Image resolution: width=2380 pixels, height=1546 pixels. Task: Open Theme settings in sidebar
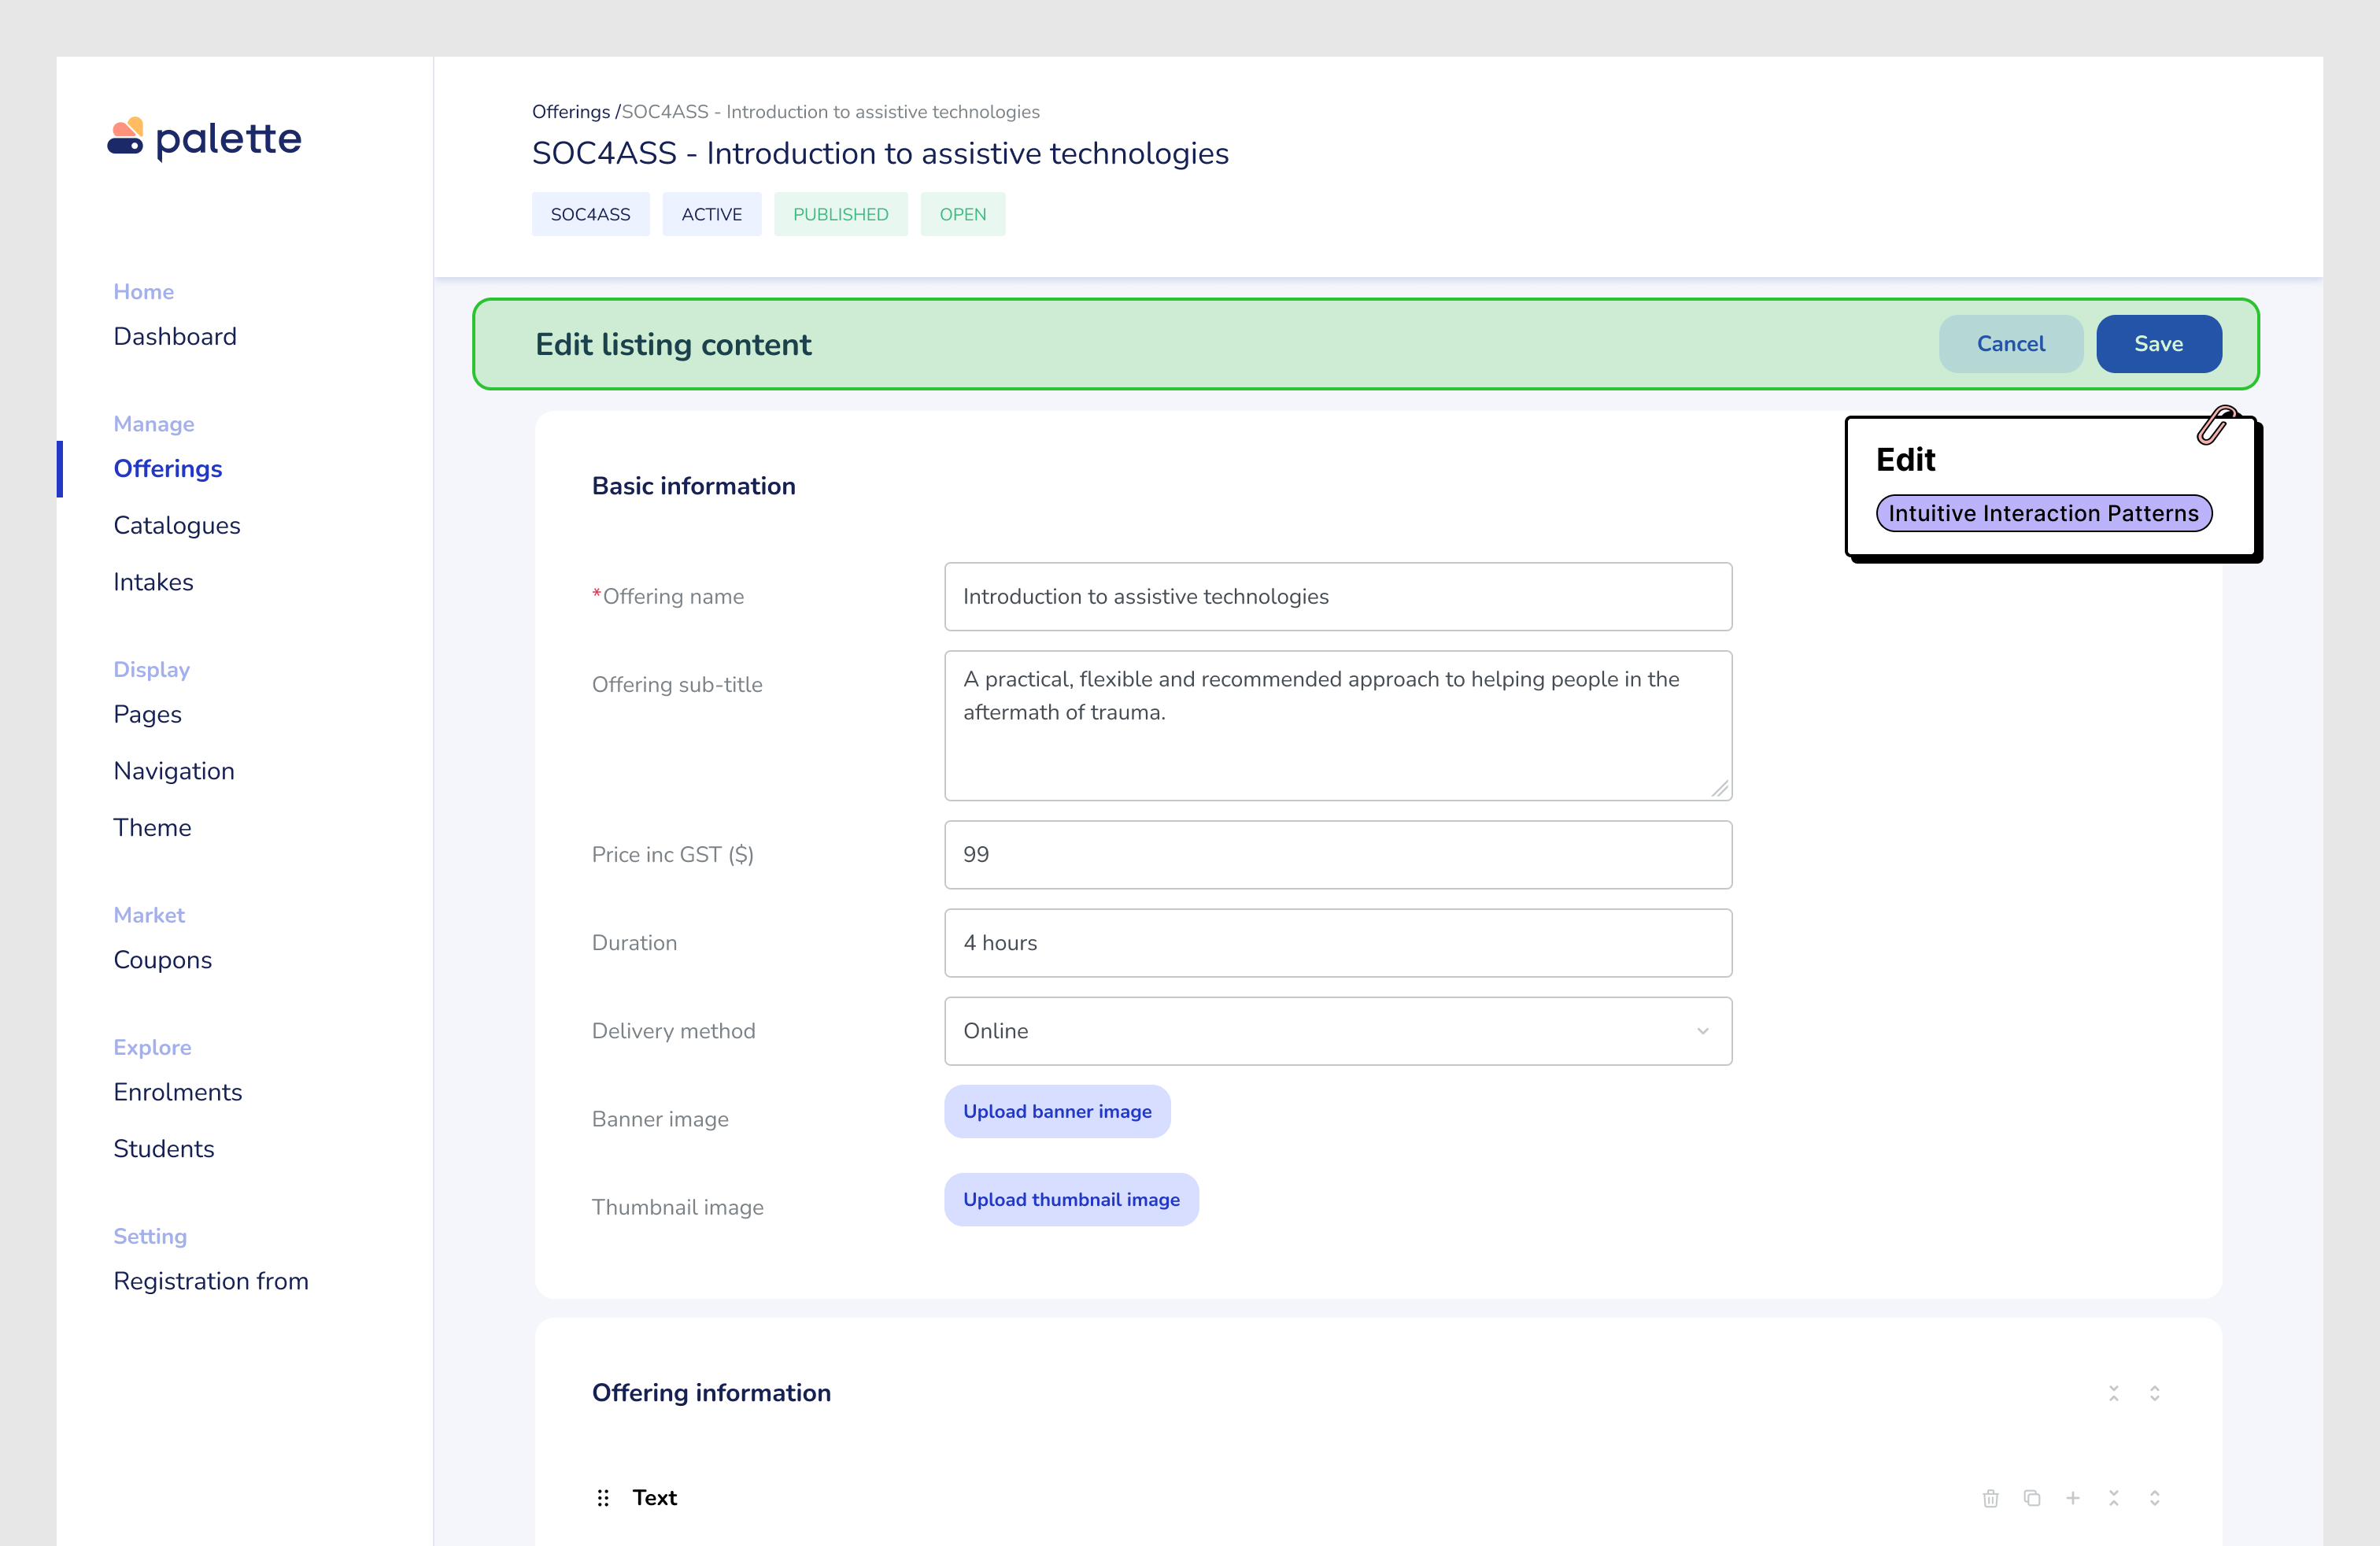pos(152,827)
